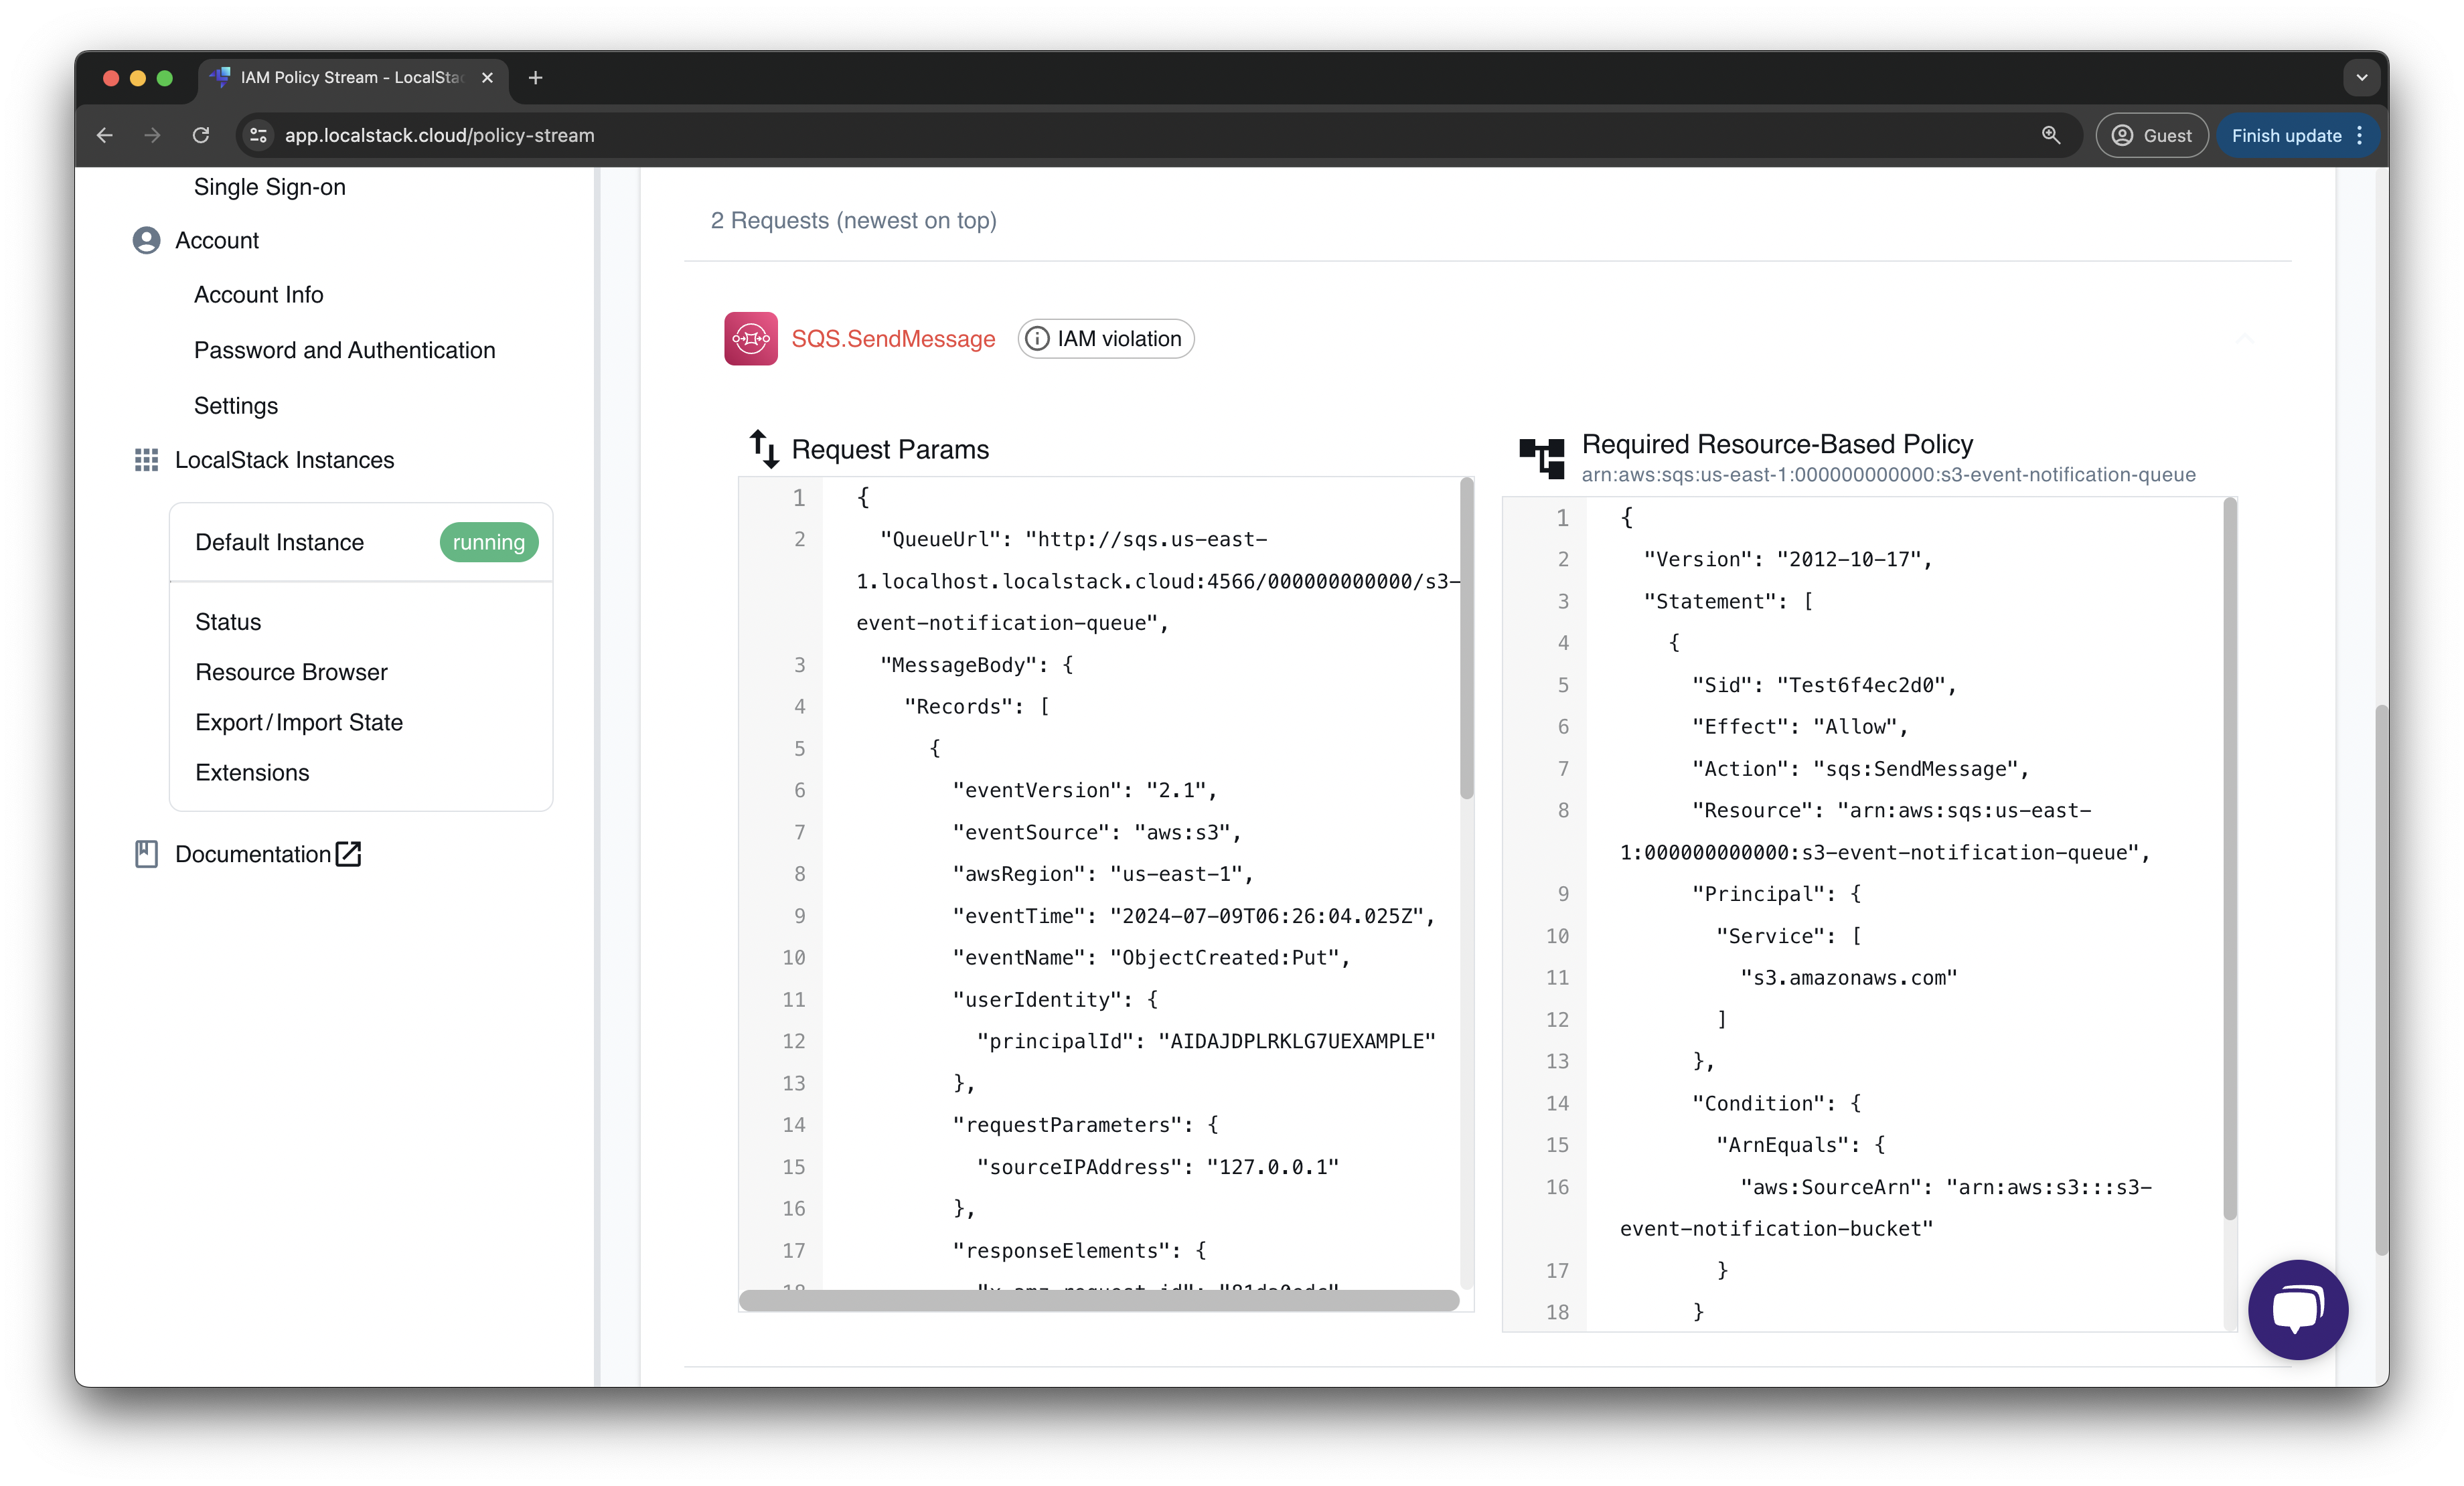Viewport: 2464px width, 1486px height.
Task: Open the Chrome three-dot menu
Action: click(x=2360, y=135)
